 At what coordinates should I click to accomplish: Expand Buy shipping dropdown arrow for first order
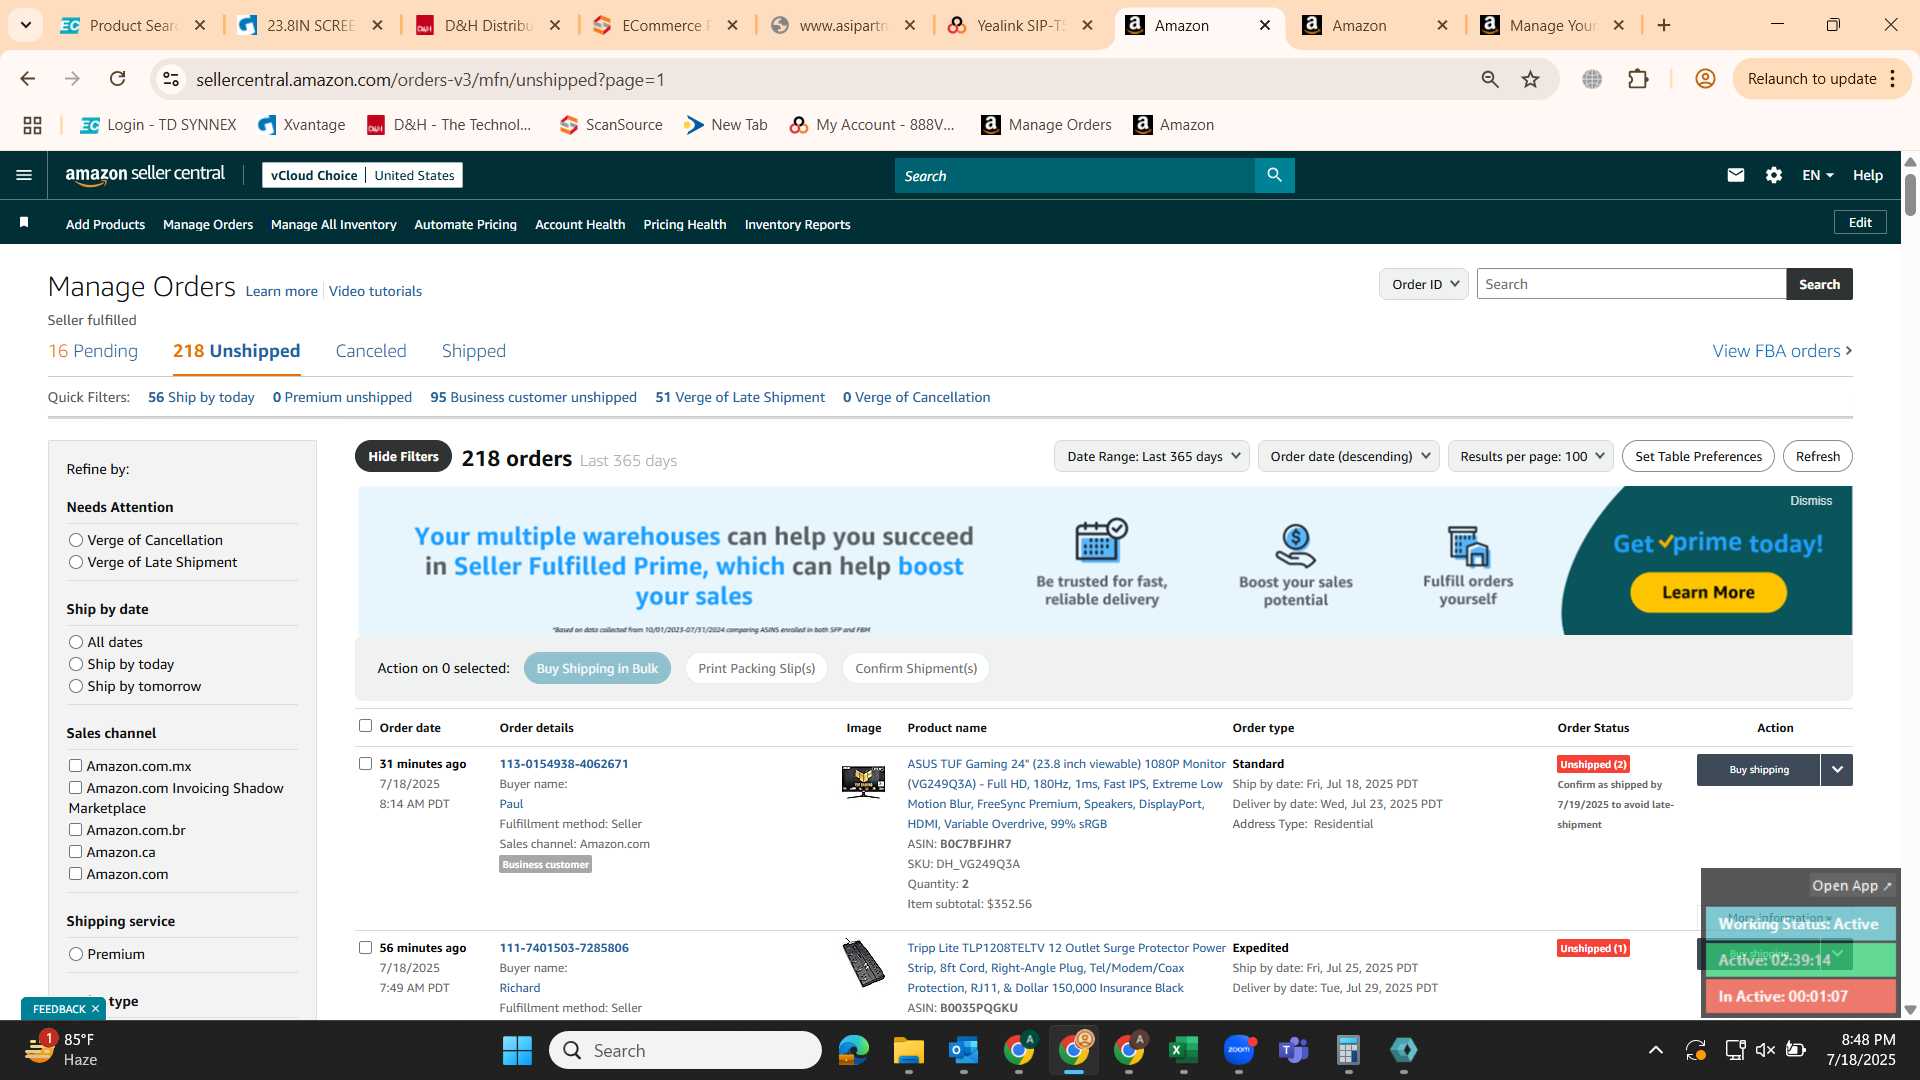1837,770
